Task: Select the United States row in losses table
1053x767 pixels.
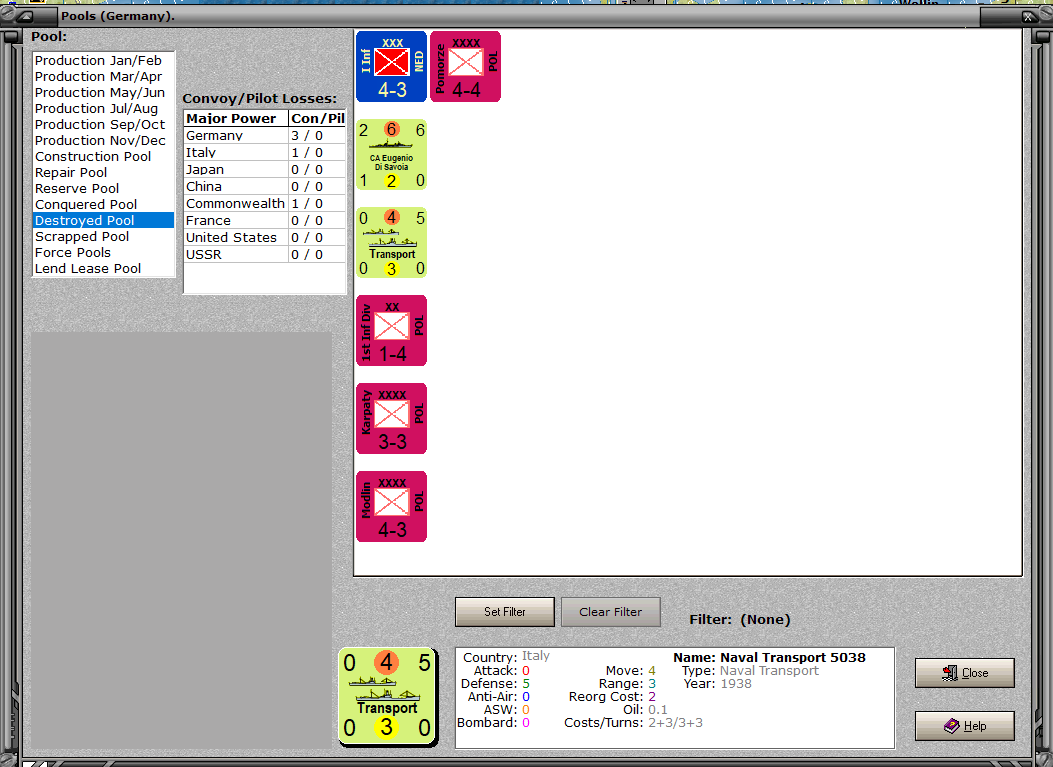Action: (x=265, y=237)
